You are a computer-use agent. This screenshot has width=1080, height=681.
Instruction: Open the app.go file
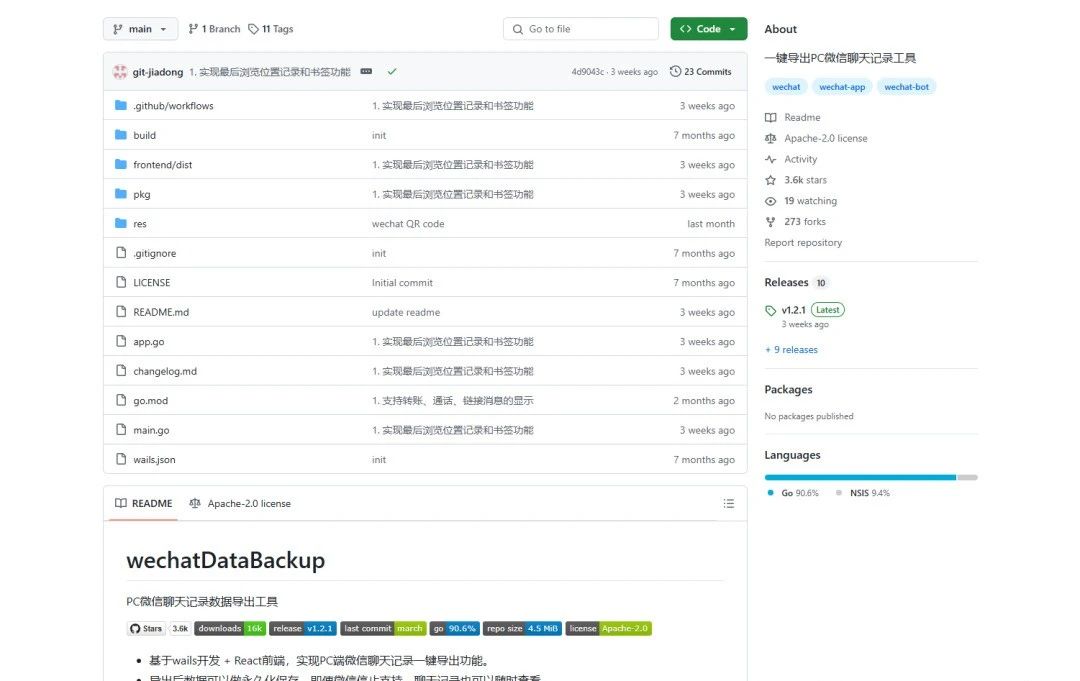click(x=149, y=342)
